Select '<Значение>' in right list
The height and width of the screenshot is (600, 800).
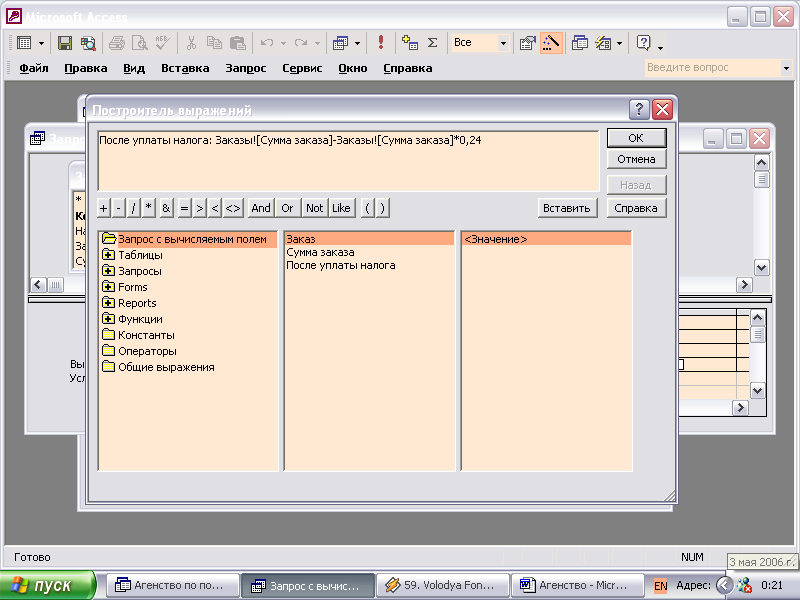pos(546,239)
